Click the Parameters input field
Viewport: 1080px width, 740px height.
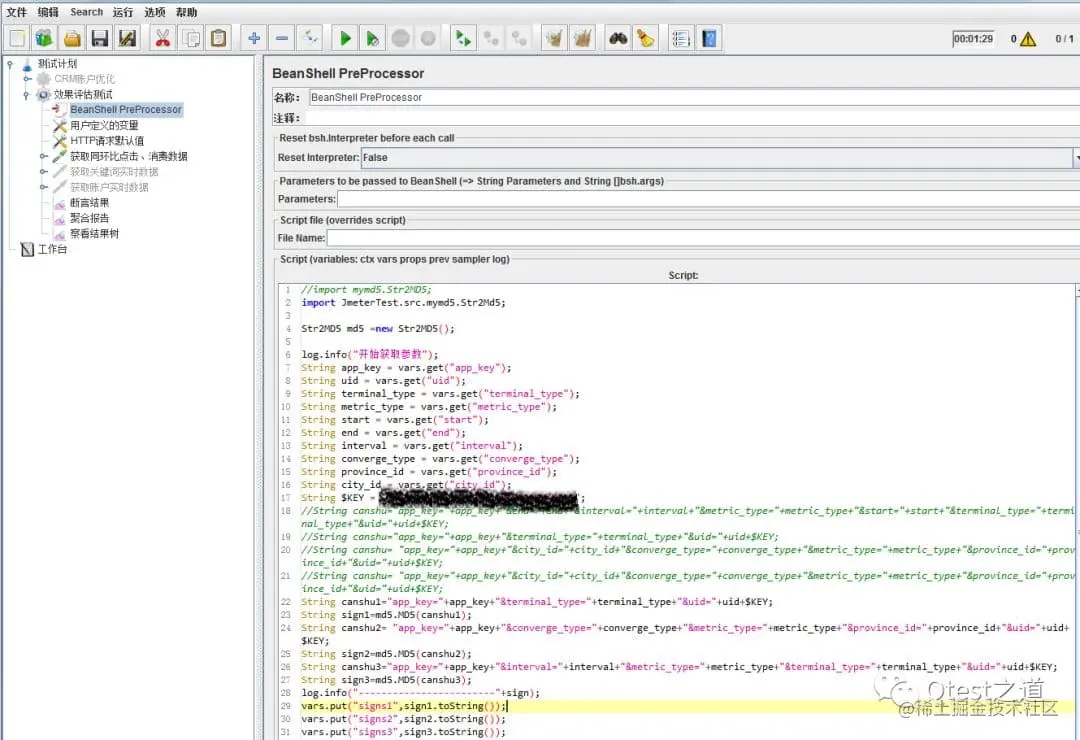click(708, 199)
